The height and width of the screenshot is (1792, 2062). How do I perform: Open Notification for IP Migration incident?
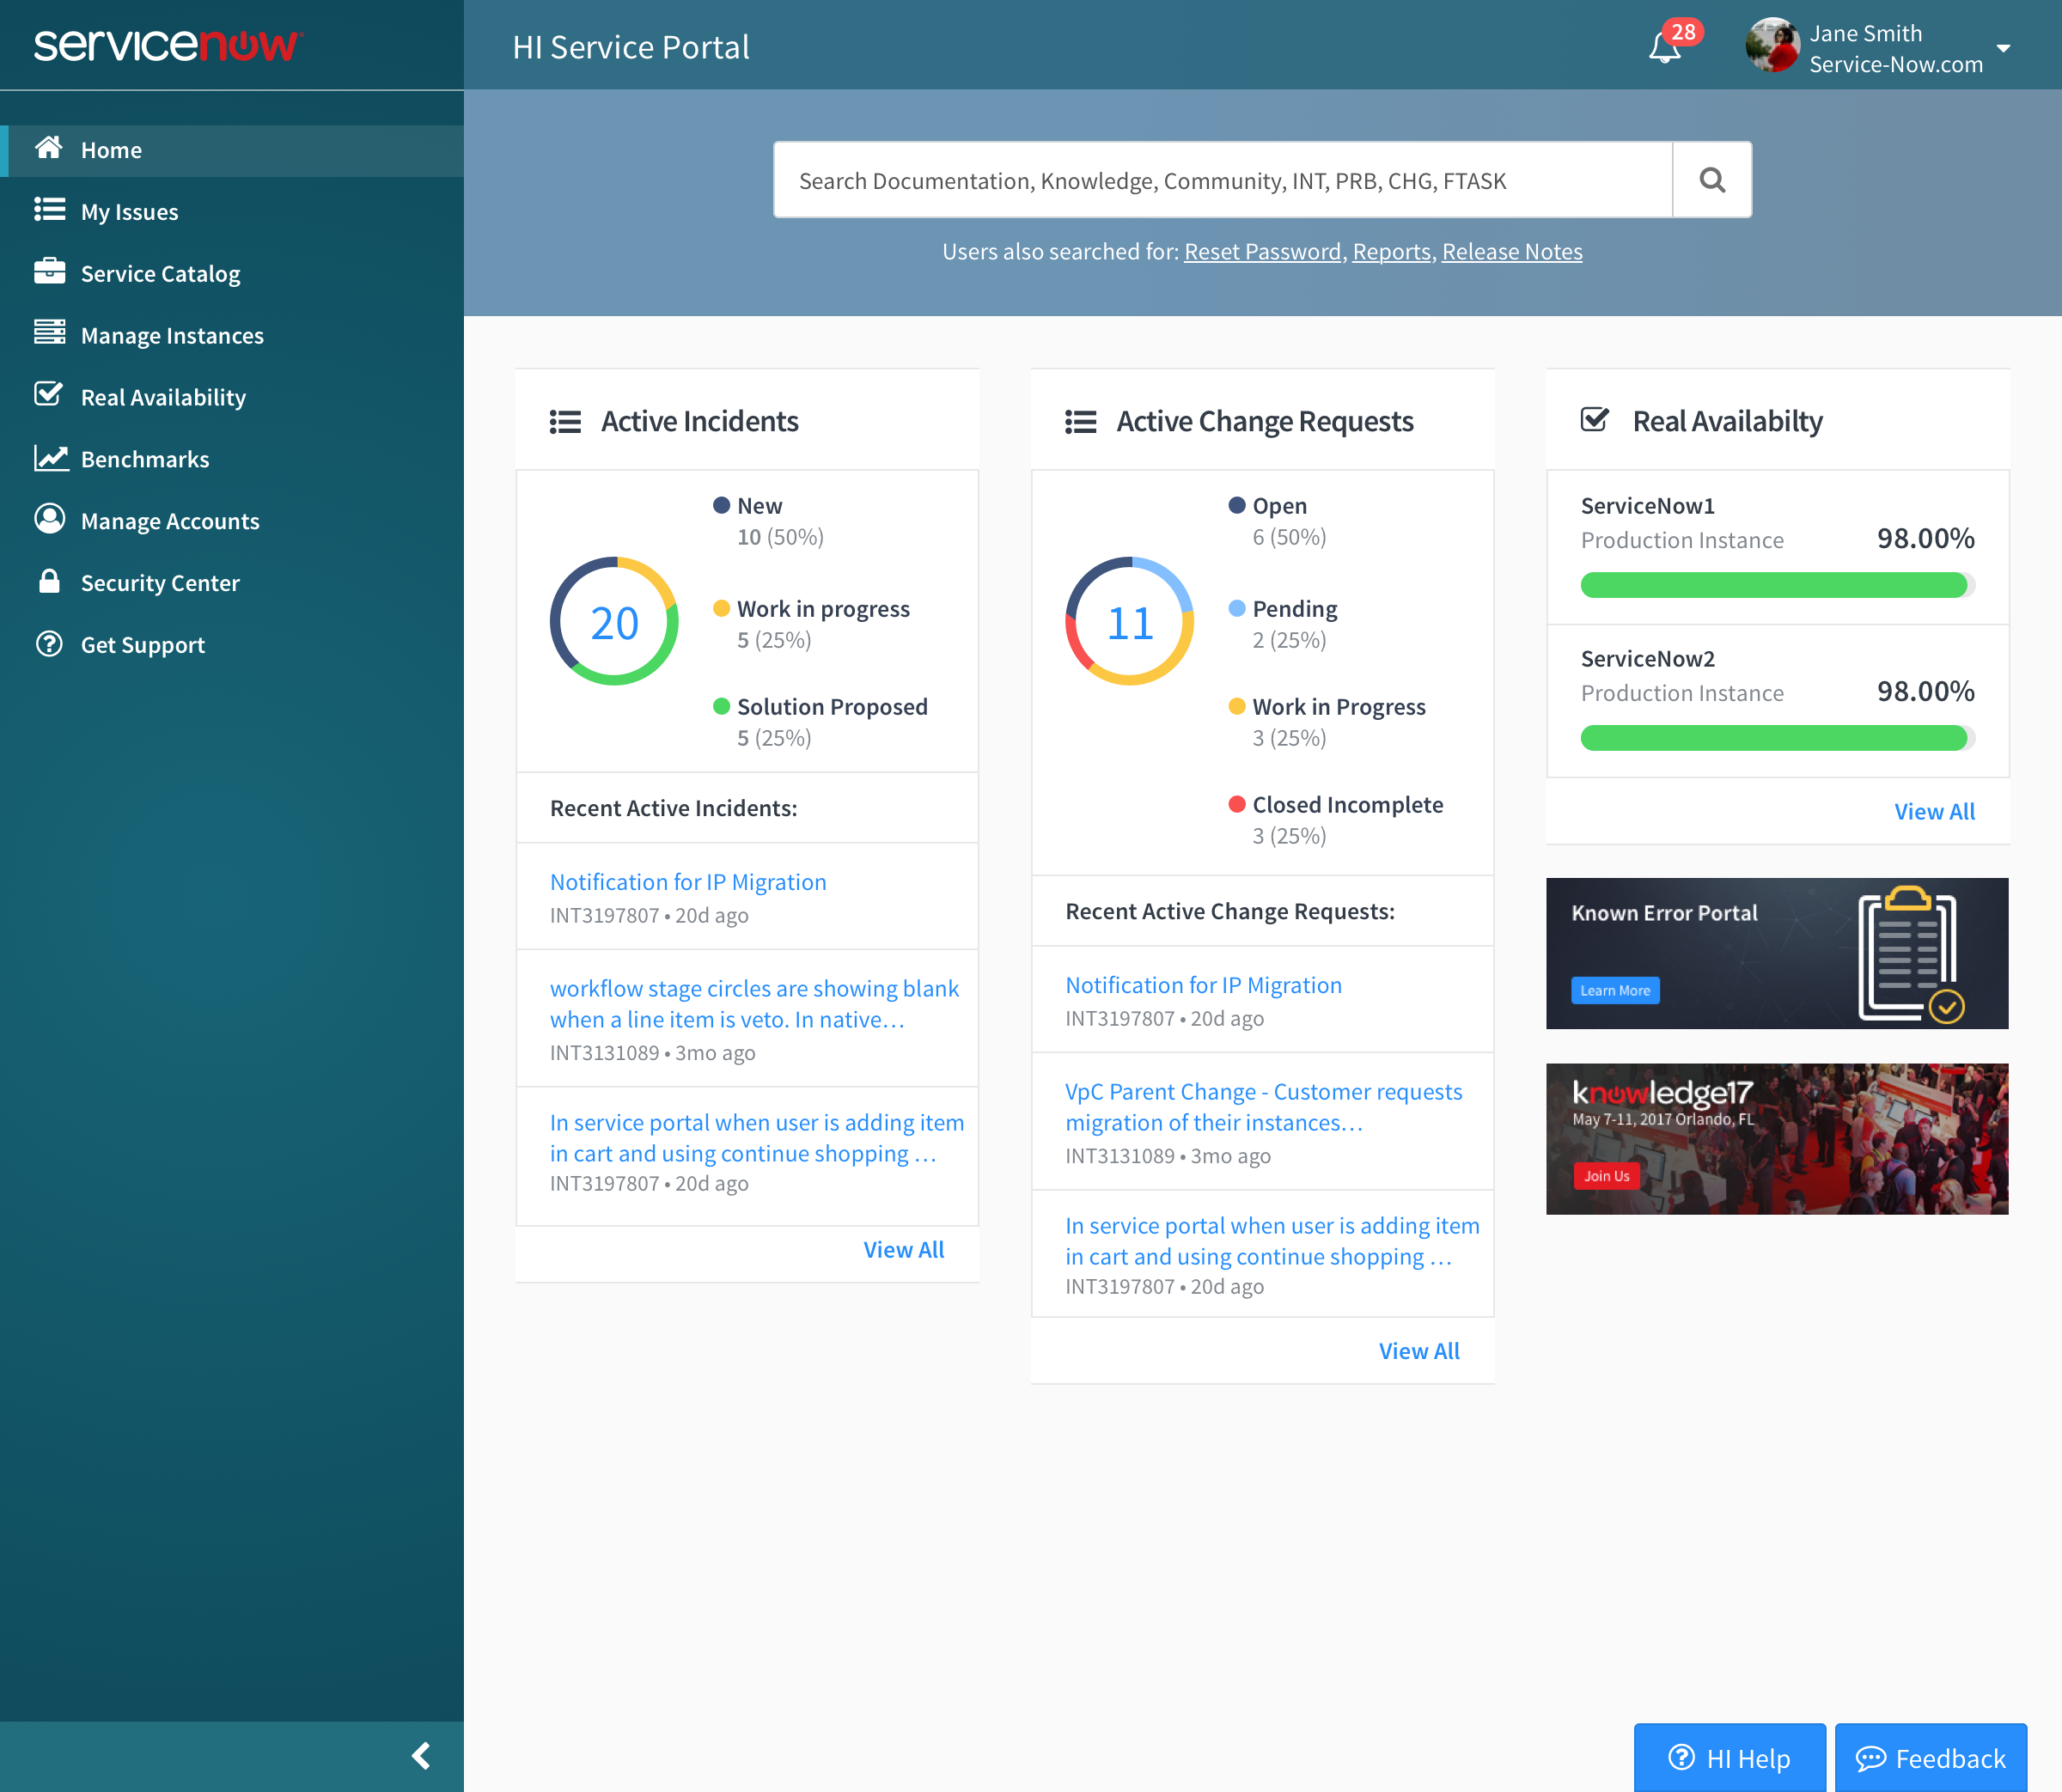click(x=688, y=882)
